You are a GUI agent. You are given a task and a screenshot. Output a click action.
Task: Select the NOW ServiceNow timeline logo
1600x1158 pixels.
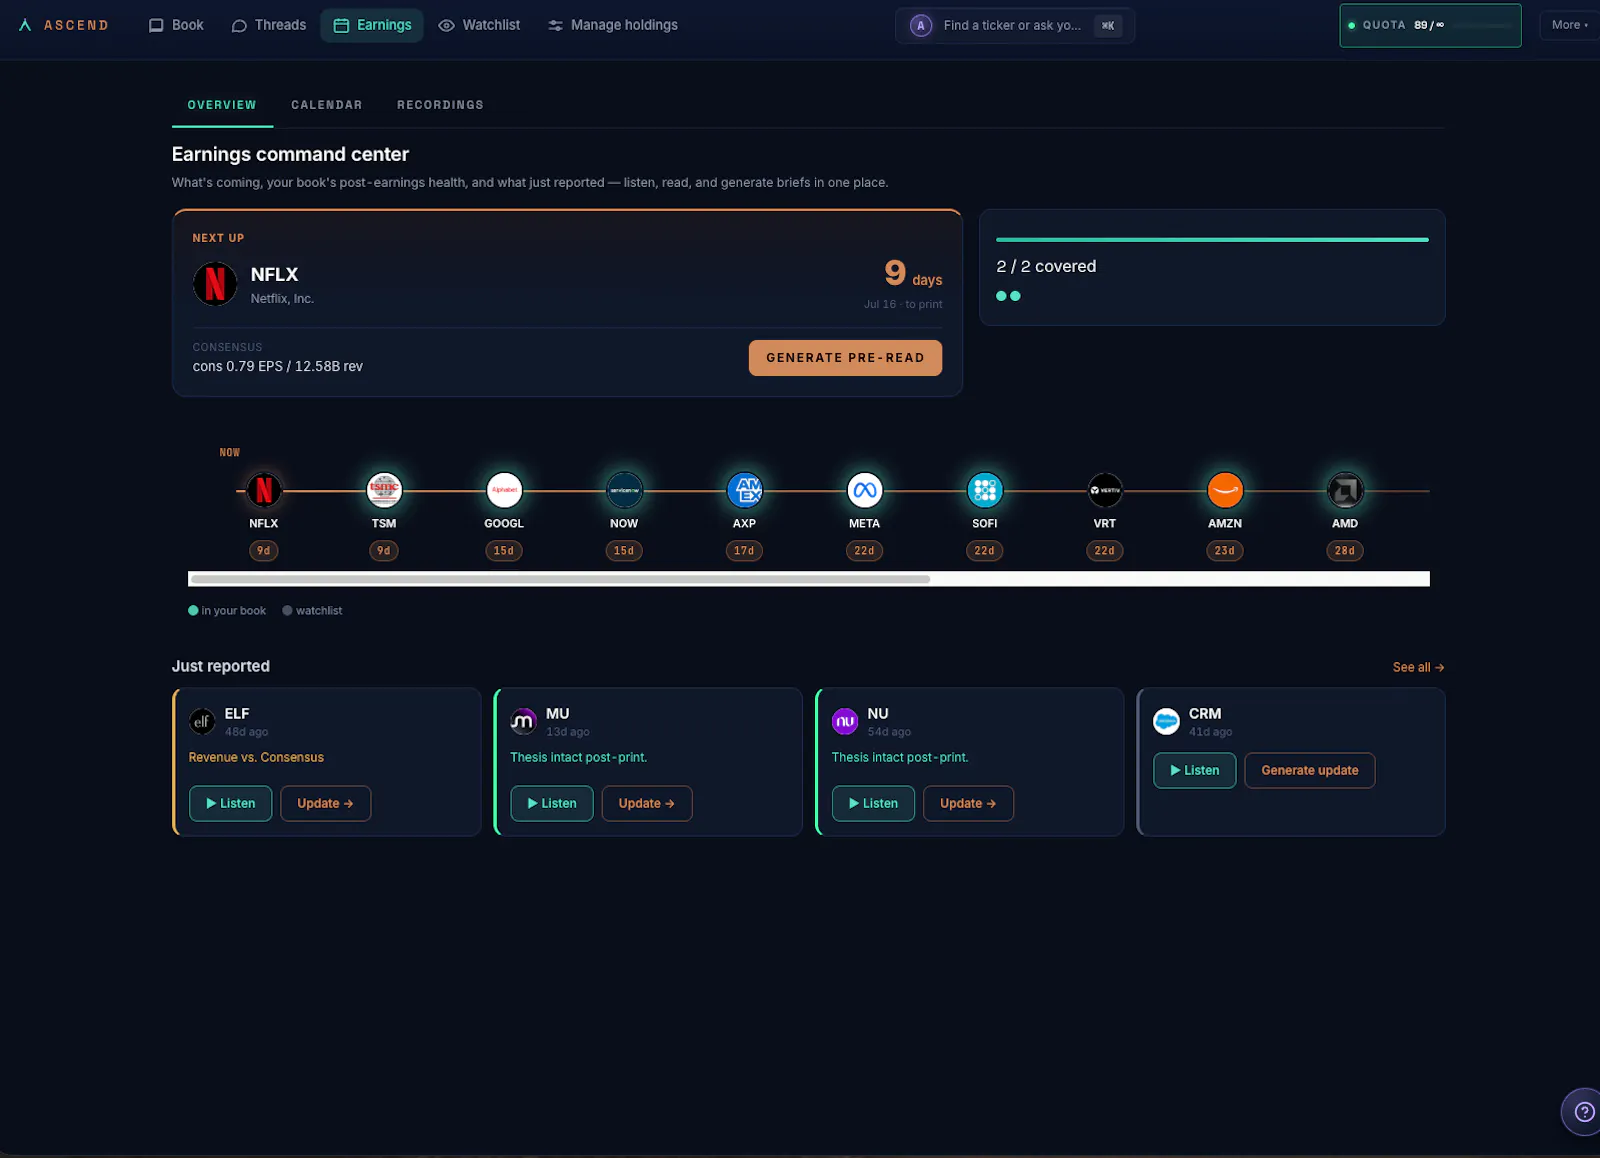tap(624, 490)
